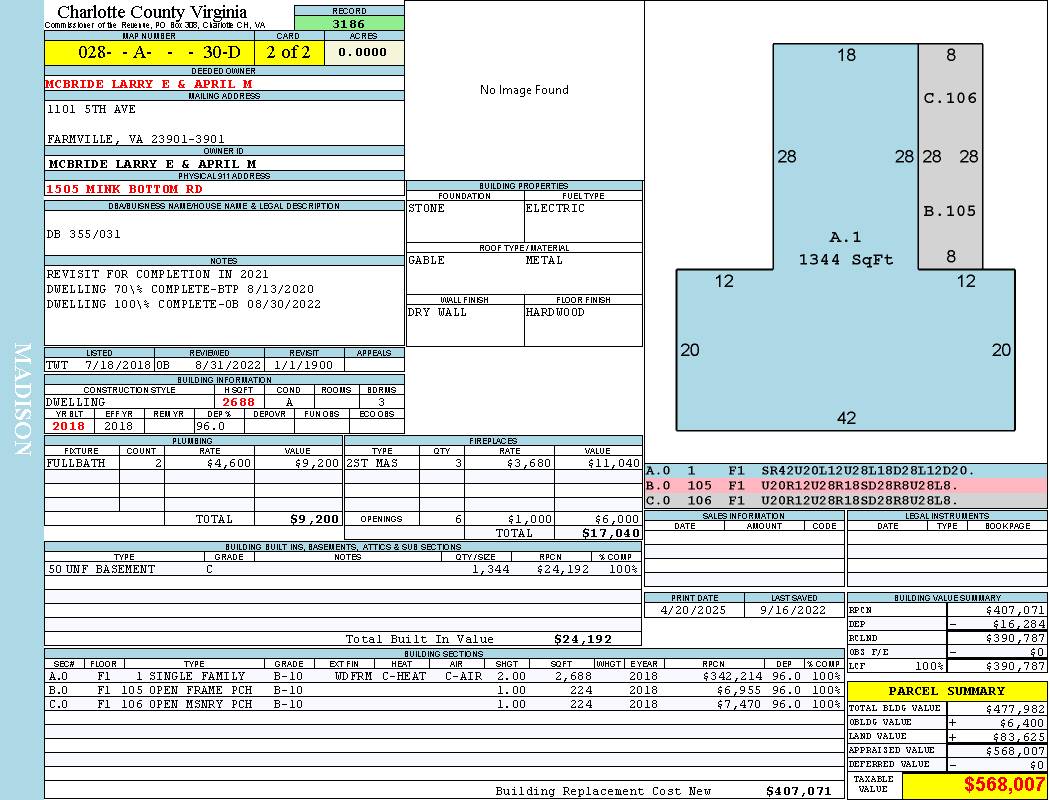Click the pink-highlighted B.0 sketch legend row
This screenshot has width=1050, height=800.
click(x=845, y=485)
